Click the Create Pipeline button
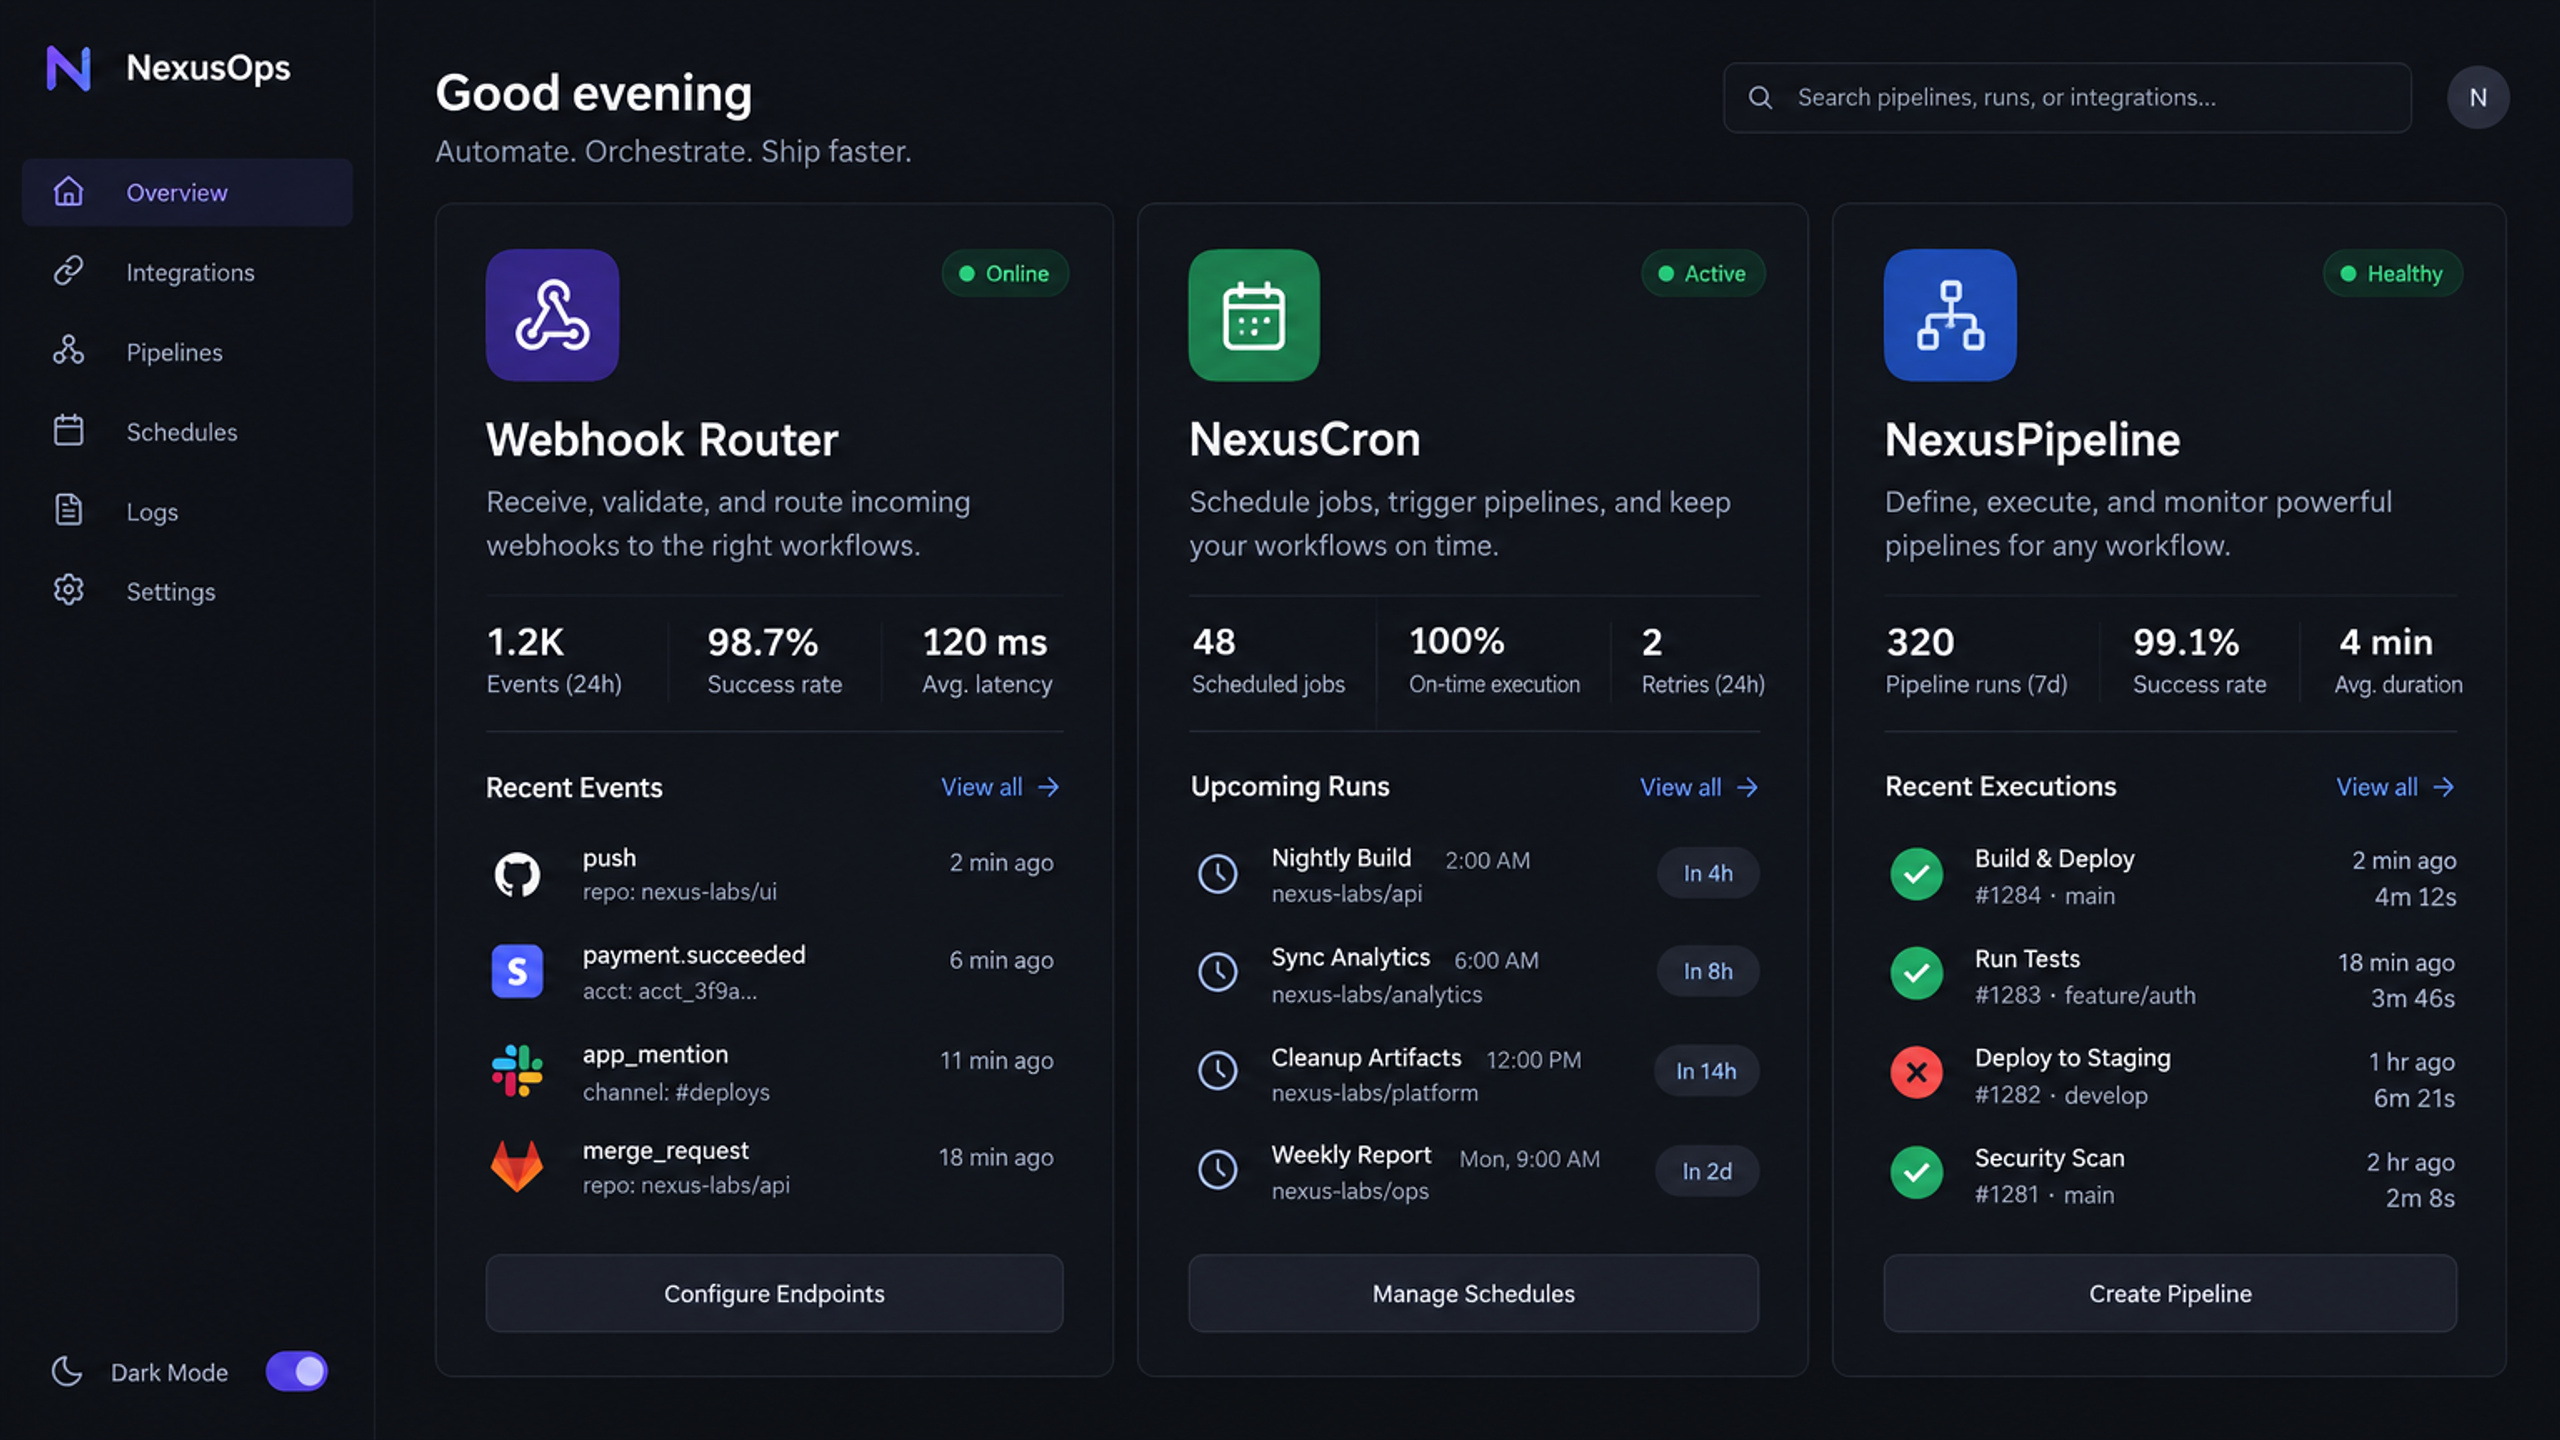 (2170, 1293)
